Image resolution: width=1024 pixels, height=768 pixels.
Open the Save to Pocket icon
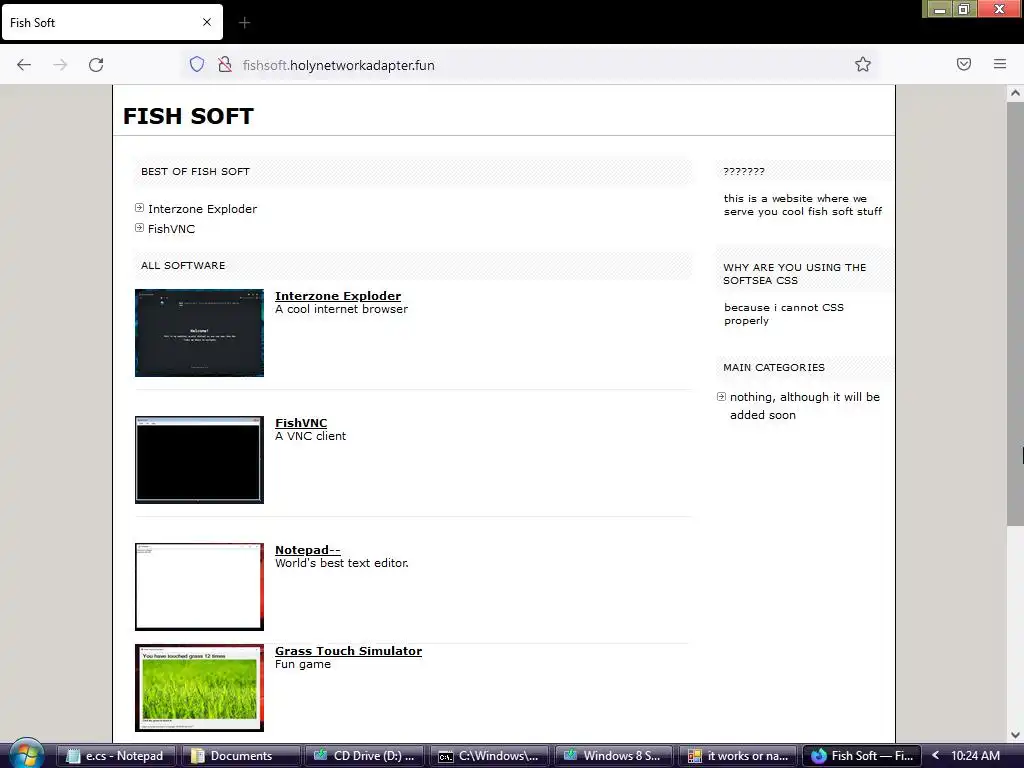pyautogui.click(x=964, y=64)
